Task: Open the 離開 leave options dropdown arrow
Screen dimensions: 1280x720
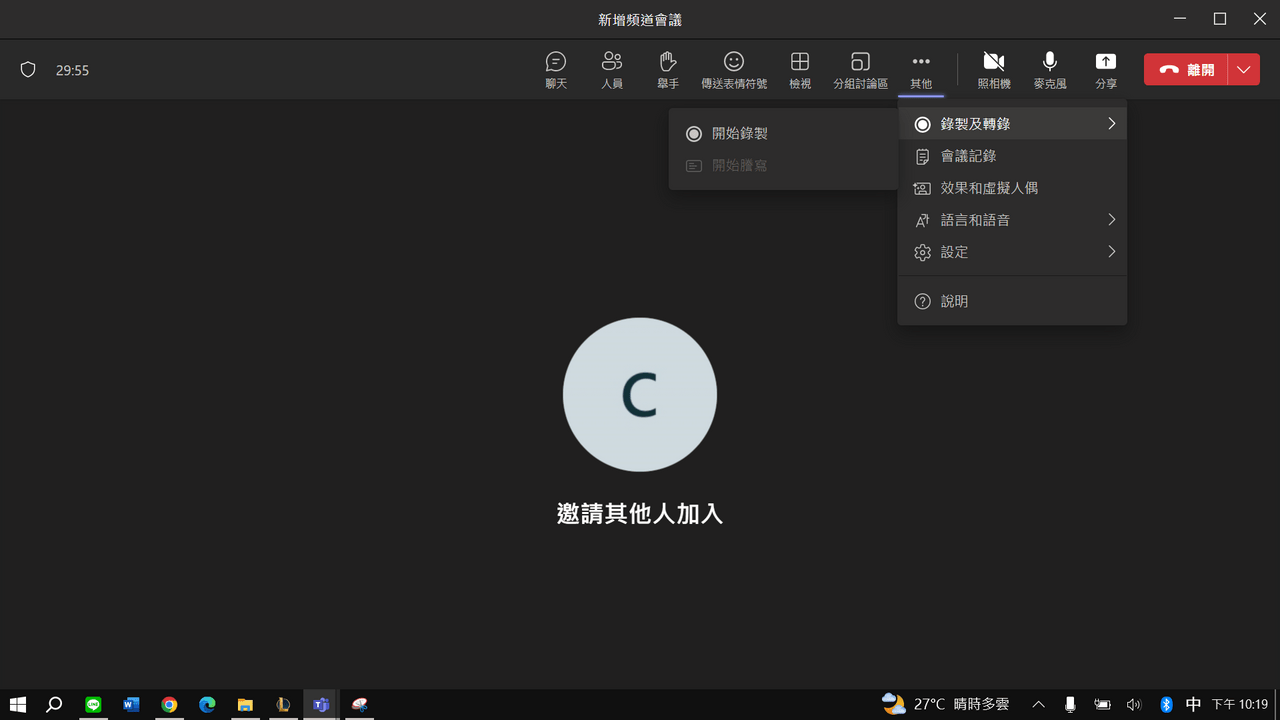Action: pos(1243,69)
